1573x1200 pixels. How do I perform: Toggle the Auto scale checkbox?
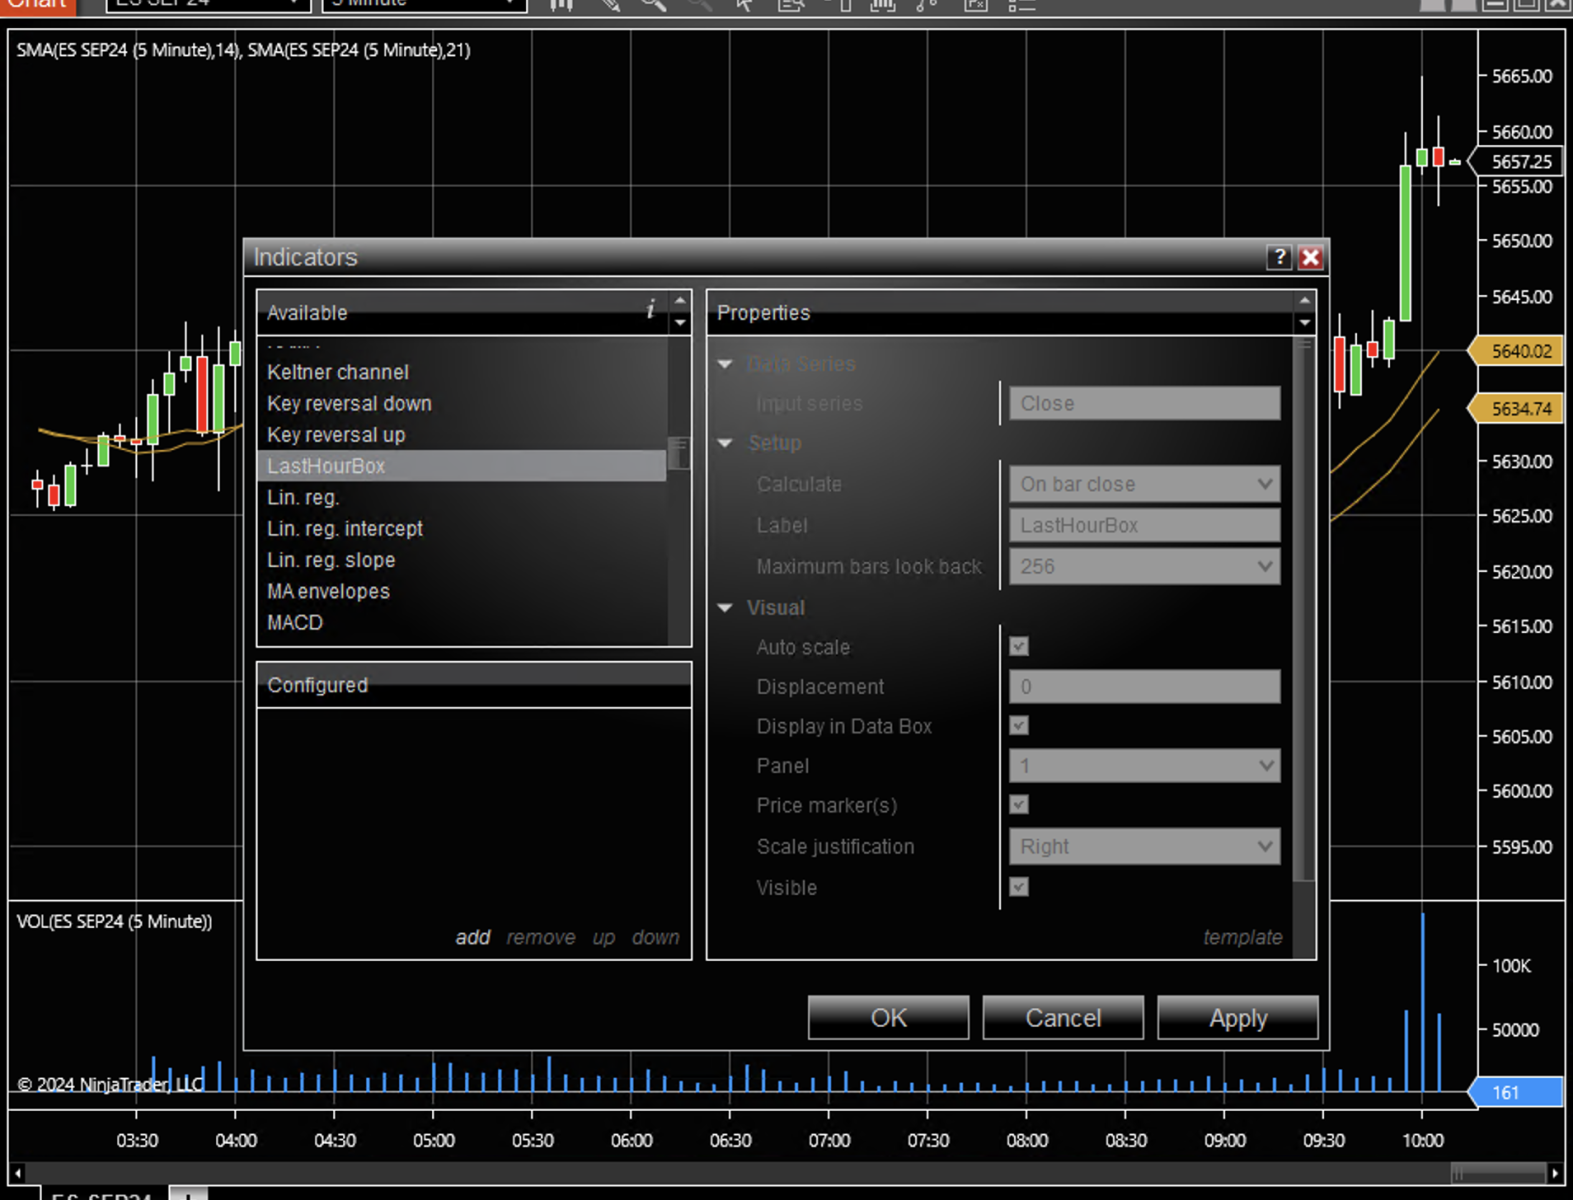coord(1019,647)
